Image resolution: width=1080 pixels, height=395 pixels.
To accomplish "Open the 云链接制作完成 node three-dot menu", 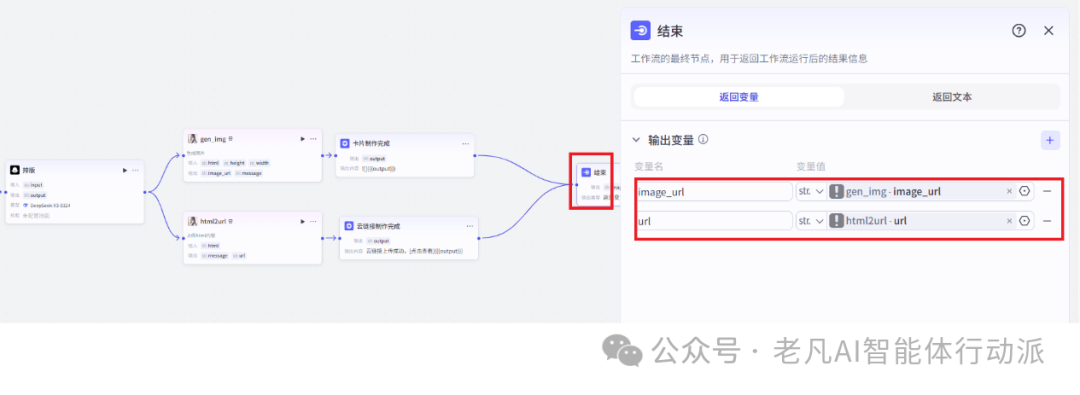I will tap(470, 225).
